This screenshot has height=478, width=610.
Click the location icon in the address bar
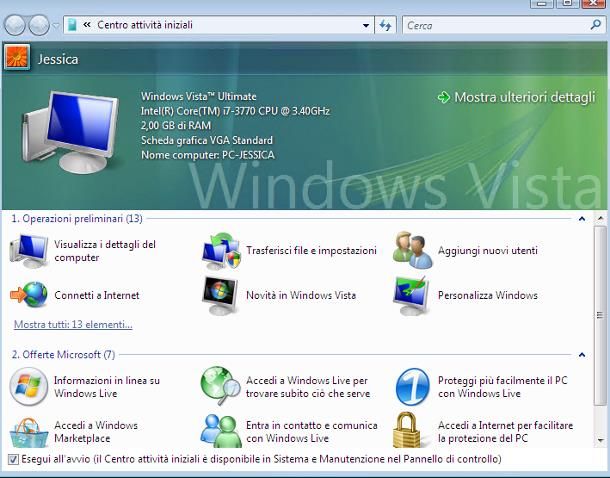click(x=72, y=25)
